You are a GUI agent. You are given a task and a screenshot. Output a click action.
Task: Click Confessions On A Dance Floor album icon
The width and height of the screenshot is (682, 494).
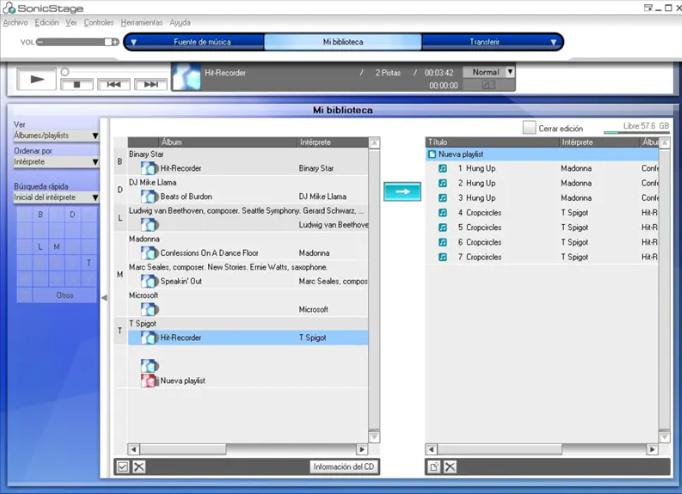[x=149, y=253]
